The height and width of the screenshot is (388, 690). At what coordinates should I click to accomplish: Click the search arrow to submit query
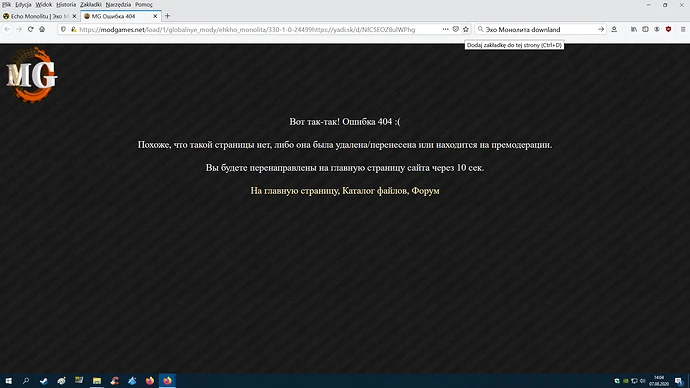tap(601, 29)
